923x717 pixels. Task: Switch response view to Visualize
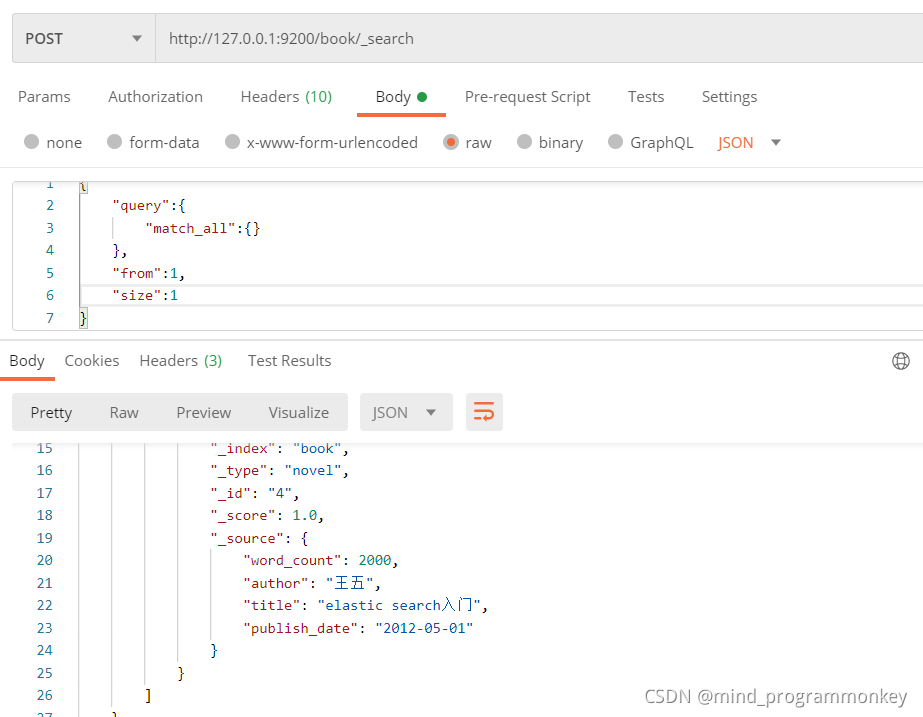coord(298,412)
